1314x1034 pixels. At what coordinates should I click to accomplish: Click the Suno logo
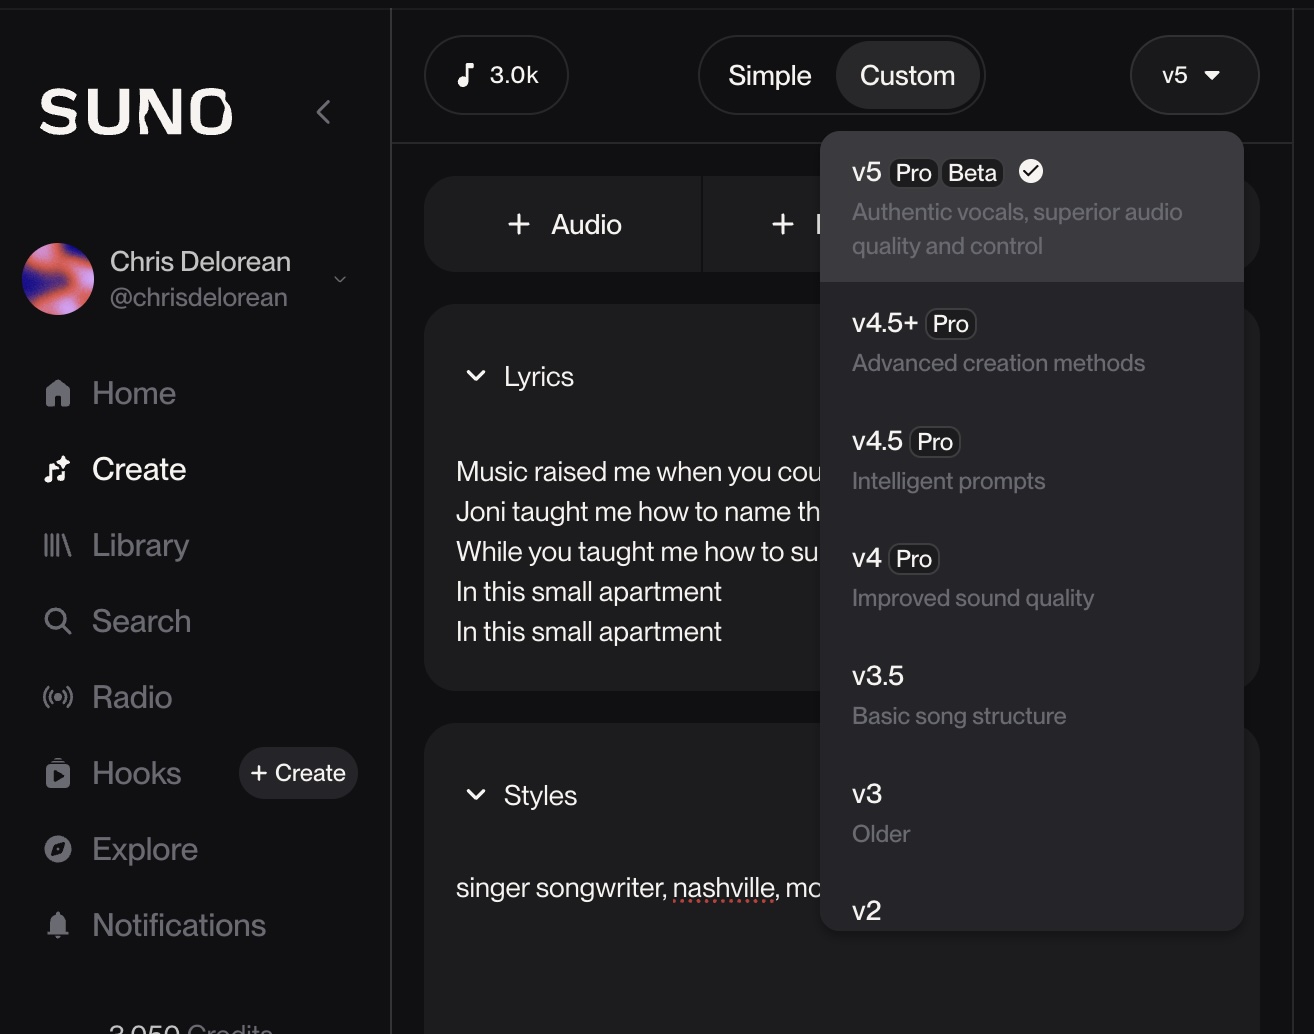pos(136,111)
